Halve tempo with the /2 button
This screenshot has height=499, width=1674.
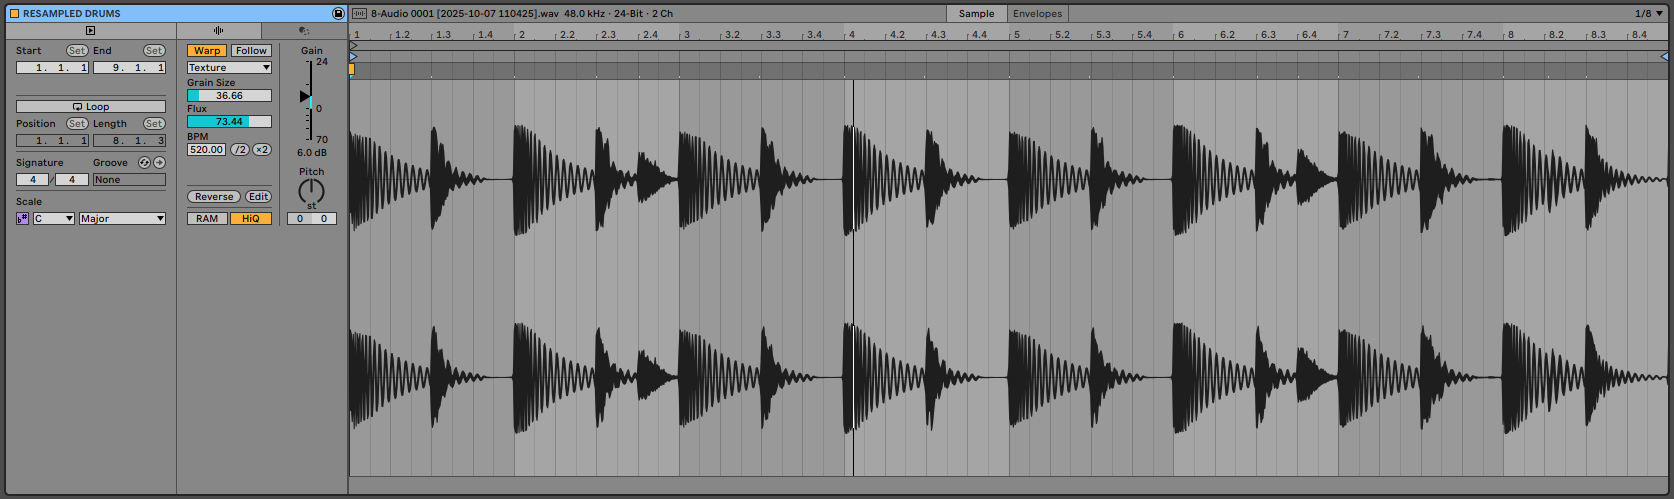[x=240, y=150]
